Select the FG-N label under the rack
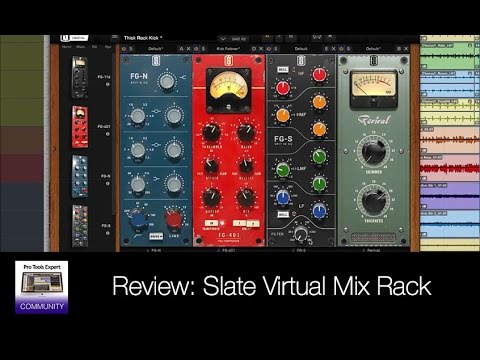The image size is (480, 360). coord(156,250)
